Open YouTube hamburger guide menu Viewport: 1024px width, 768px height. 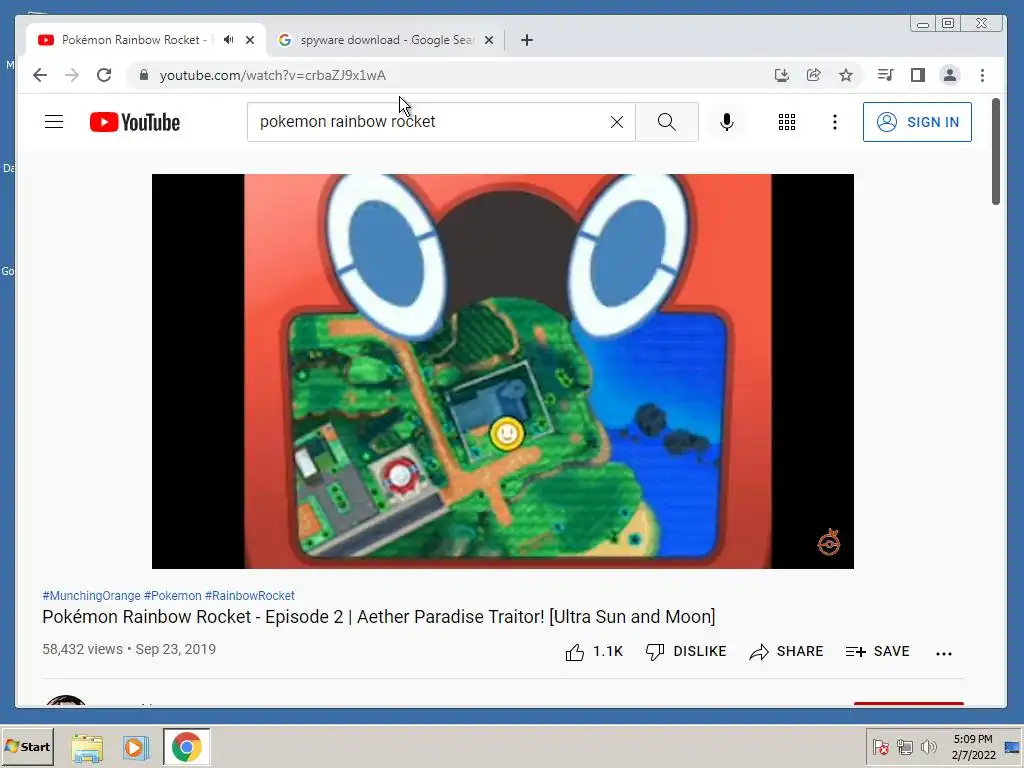point(54,121)
